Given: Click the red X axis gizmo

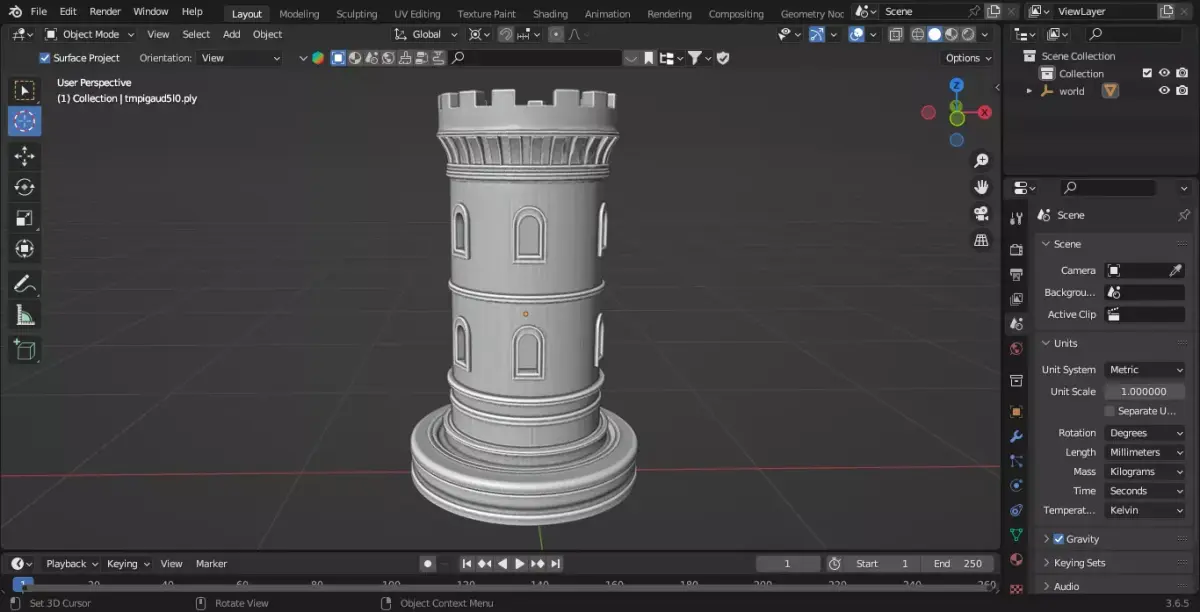Looking at the screenshot, I should pyautogui.click(x=985, y=112).
